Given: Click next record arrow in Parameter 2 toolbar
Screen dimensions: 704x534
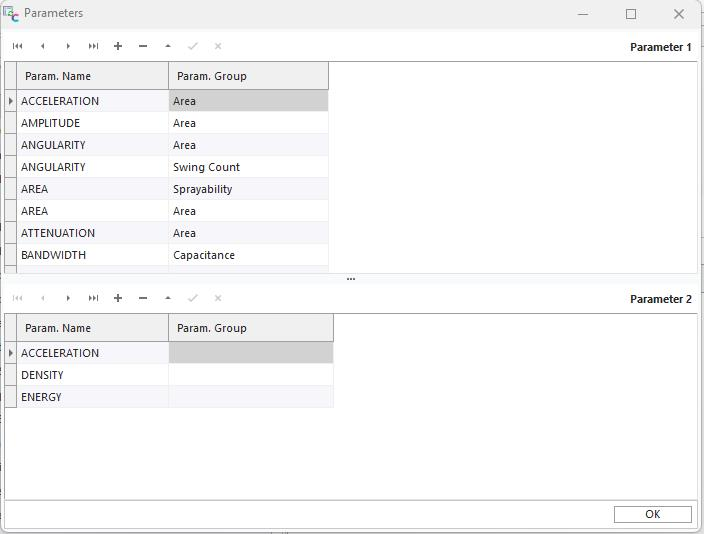Looking at the screenshot, I should pyautogui.click(x=68, y=298).
